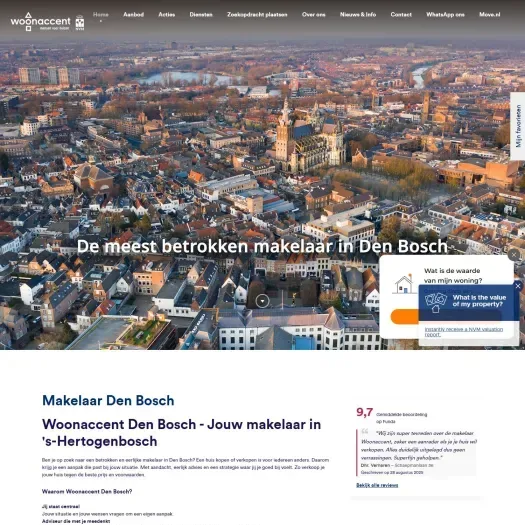Click the Makelaar Den Bosch heading

[x=108, y=400]
